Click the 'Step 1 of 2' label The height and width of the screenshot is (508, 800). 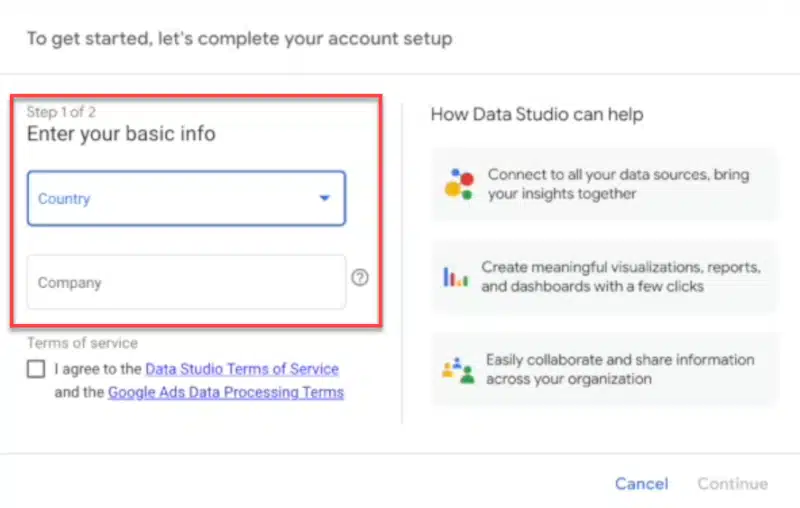click(62, 112)
